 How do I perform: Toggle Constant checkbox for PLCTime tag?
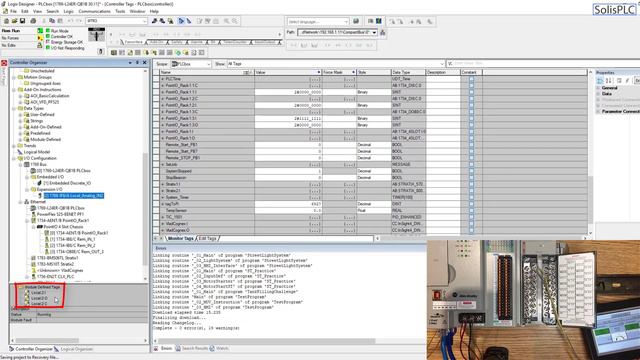(471, 79)
